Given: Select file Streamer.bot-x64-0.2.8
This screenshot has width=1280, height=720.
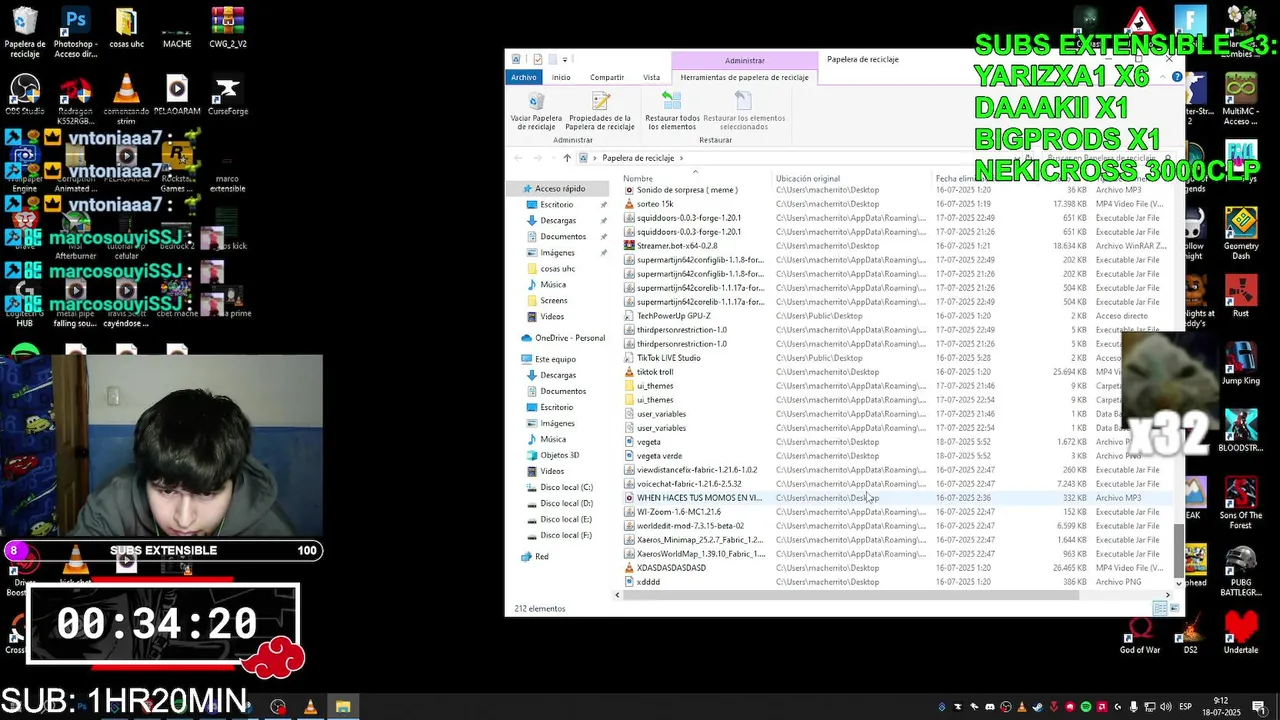Looking at the screenshot, I should pos(677,246).
